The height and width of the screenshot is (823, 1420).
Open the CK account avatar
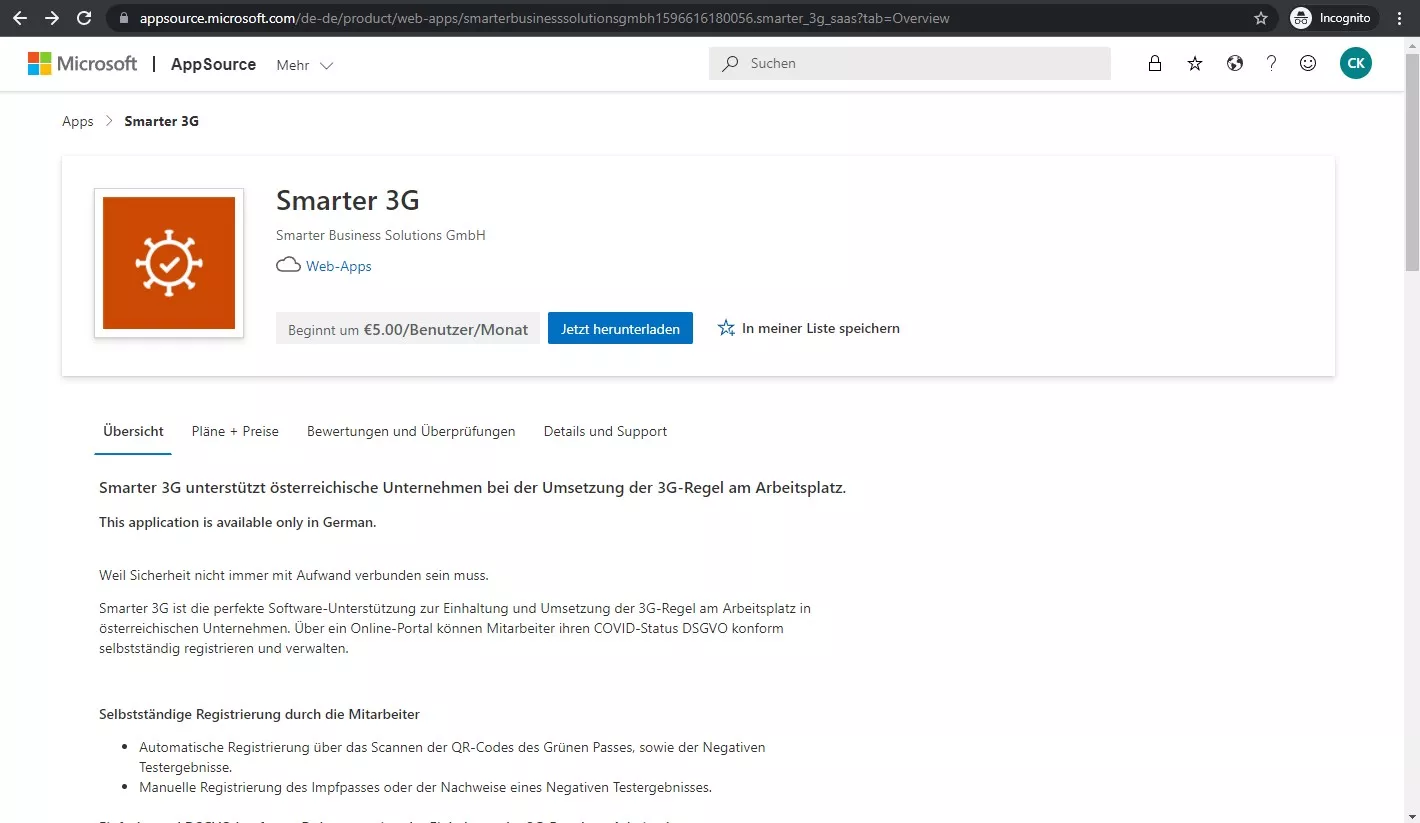pyautogui.click(x=1356, y=63)
